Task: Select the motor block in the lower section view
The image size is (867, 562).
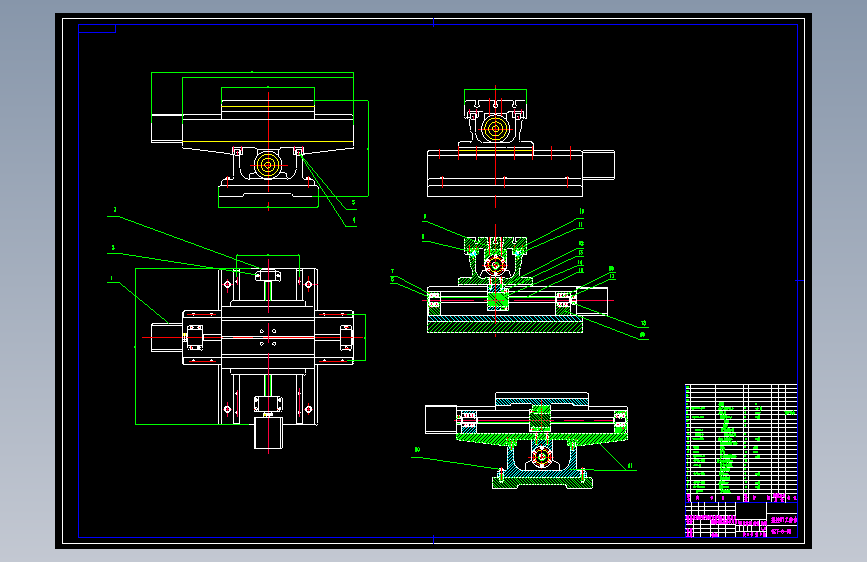Action: [x=441, y=419]
